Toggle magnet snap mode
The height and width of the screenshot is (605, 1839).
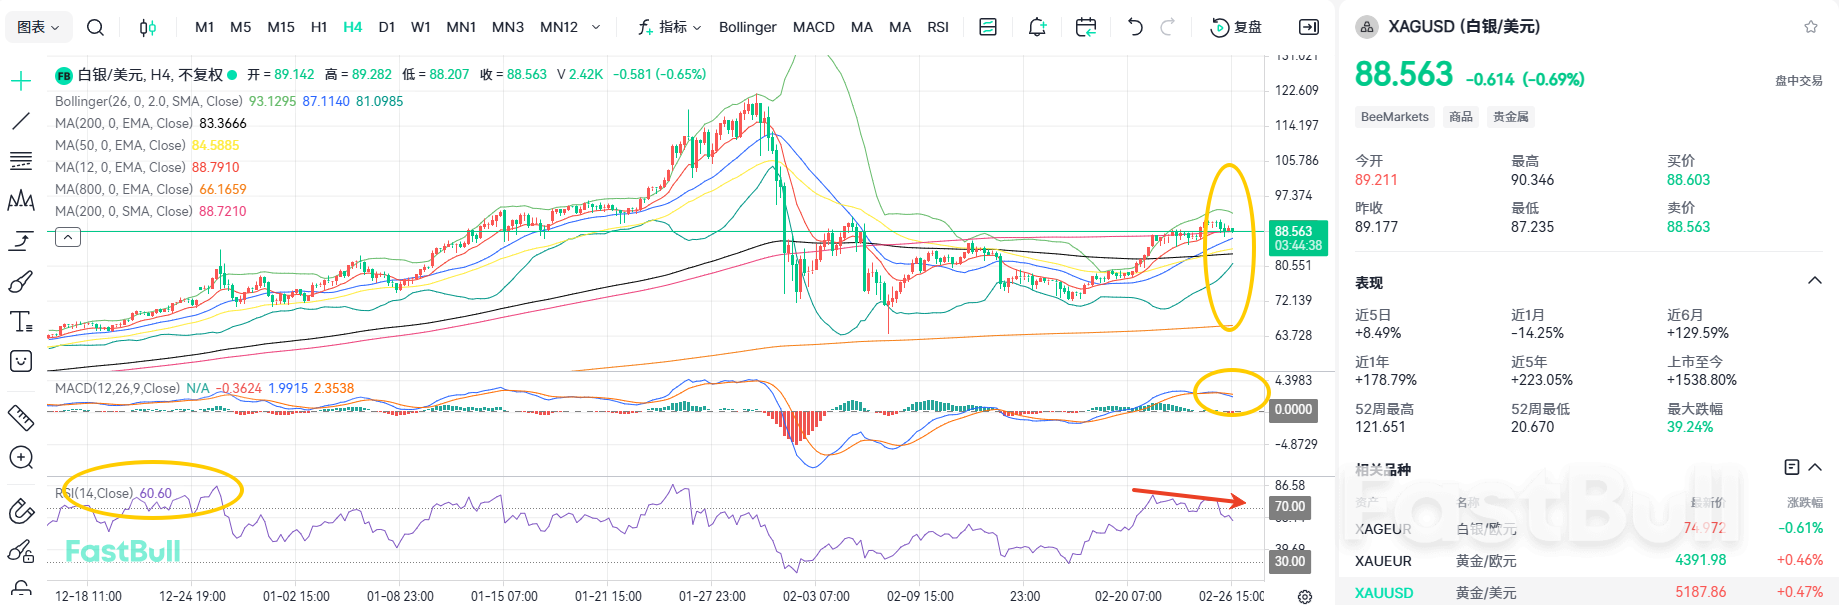[x=21, y=511]
